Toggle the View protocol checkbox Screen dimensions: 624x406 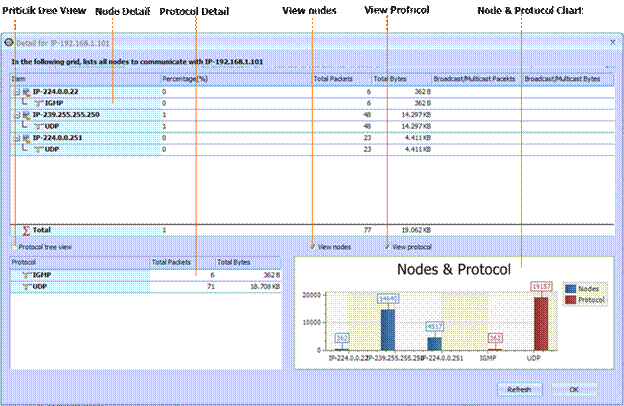tap(387, 247)
